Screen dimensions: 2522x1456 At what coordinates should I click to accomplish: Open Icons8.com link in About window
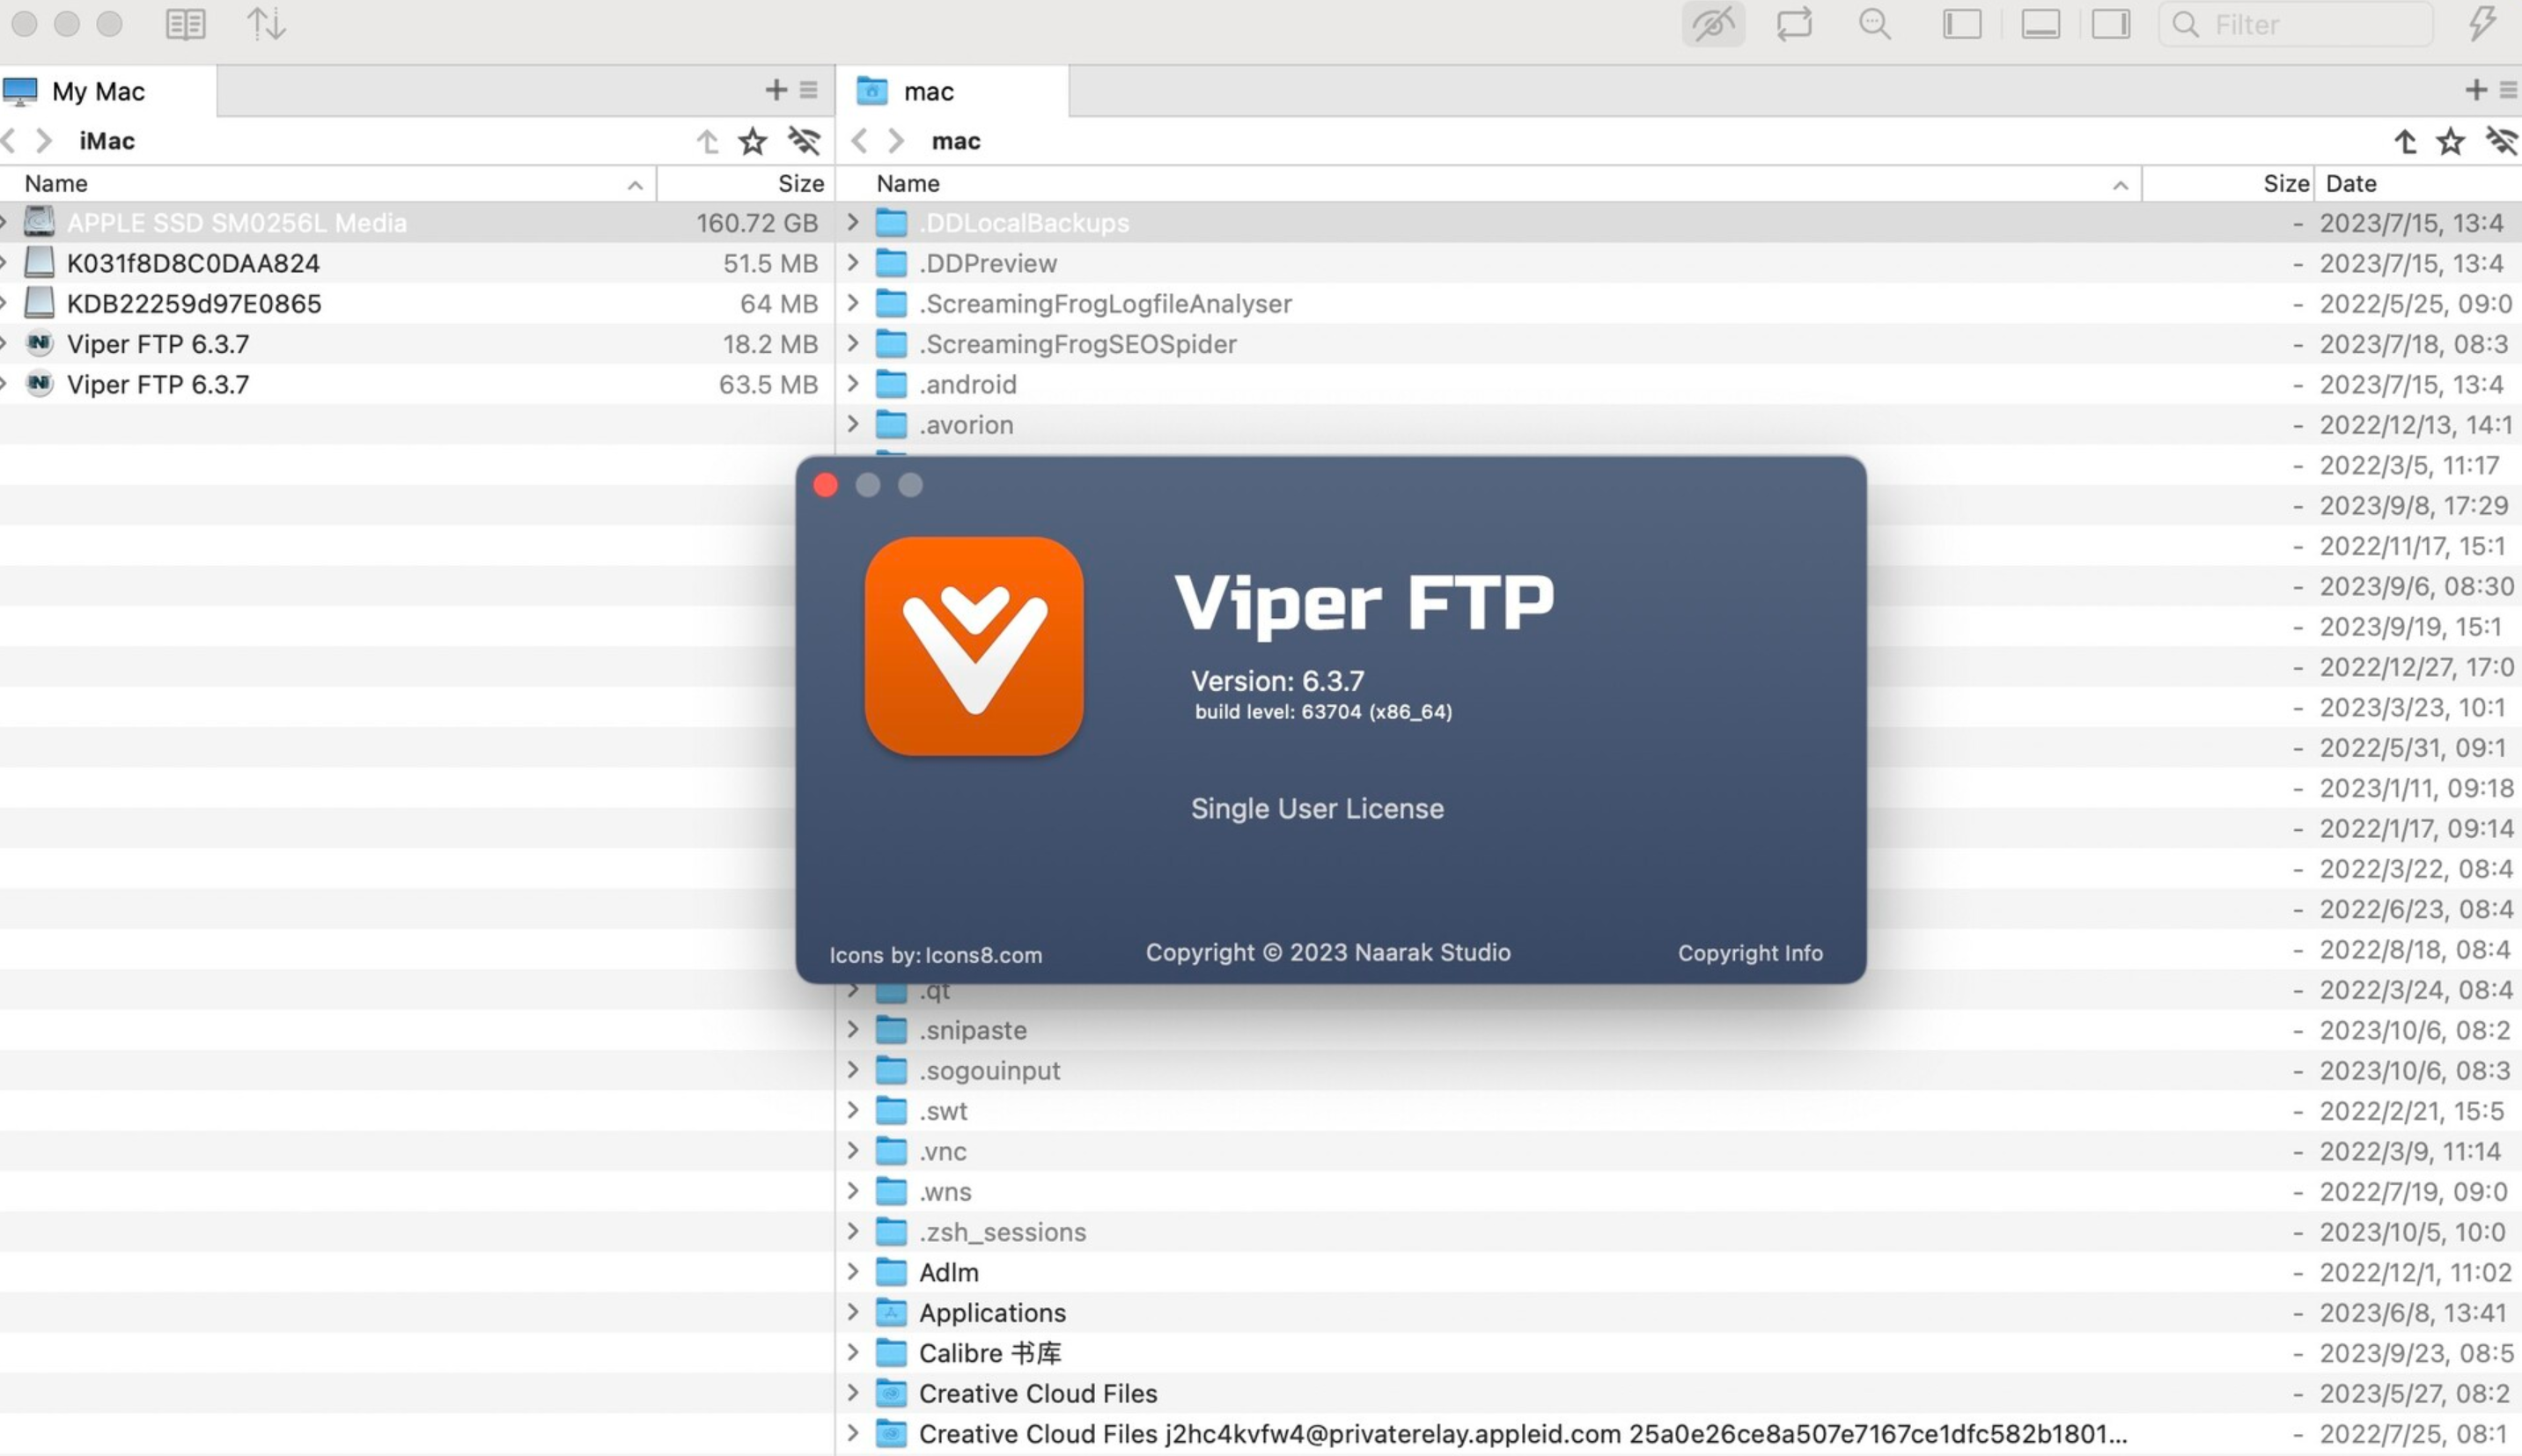(x=984, y=955)
